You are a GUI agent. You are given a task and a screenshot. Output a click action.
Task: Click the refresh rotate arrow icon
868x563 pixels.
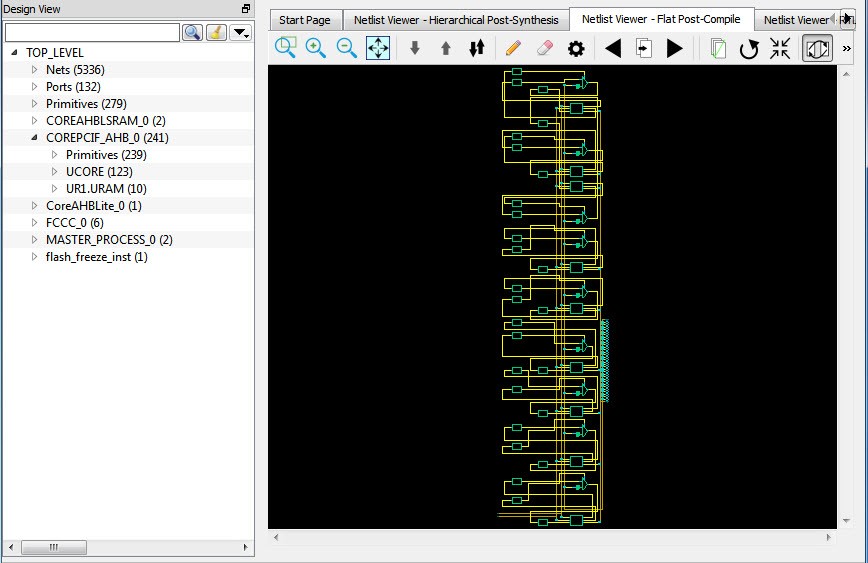[749, 48]
